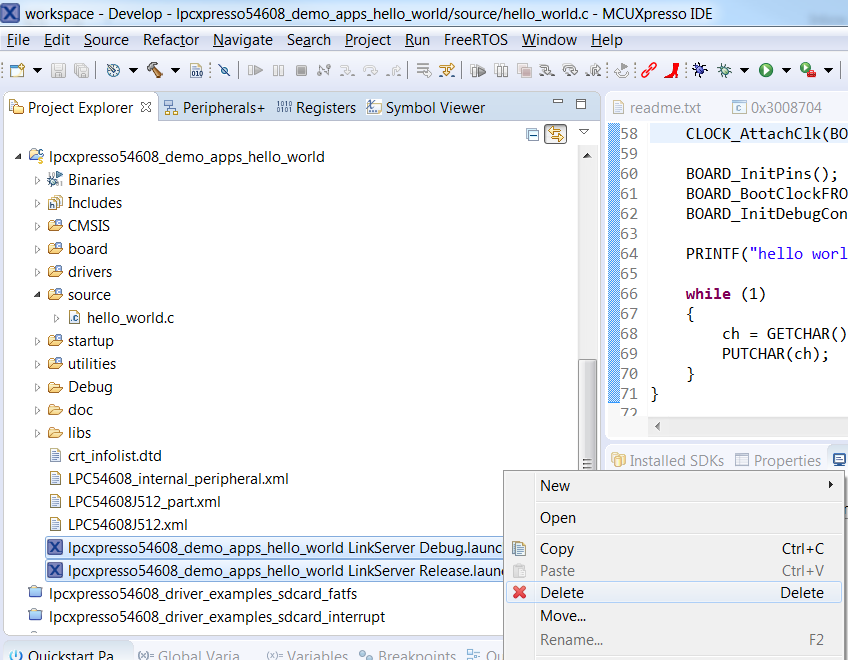Screen dimensions: 848x660
Task: Expand the drivers folder
Action: coord(37,272)
